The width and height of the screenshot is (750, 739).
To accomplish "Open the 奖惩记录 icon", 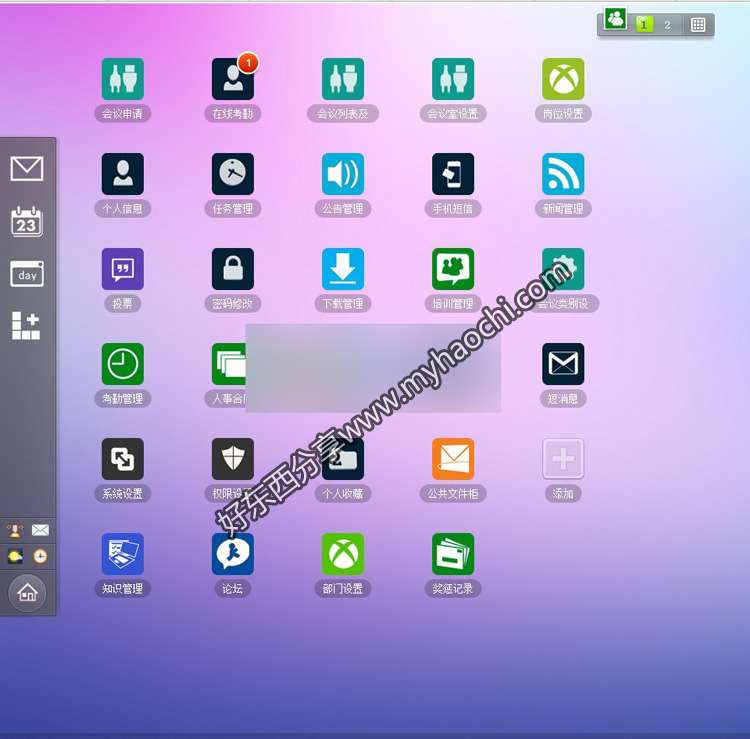I will point(453,553).
